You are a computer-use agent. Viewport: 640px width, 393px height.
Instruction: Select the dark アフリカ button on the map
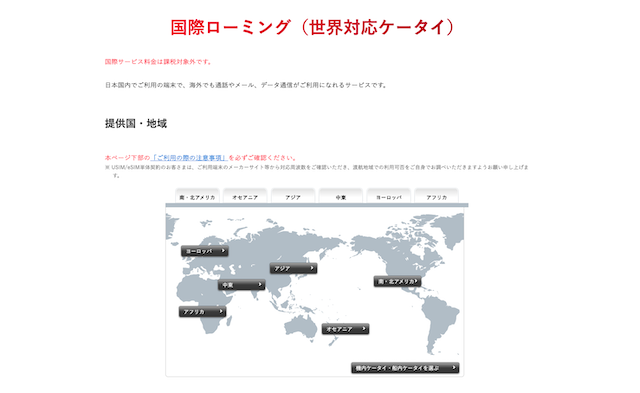[x=202, y=312]
